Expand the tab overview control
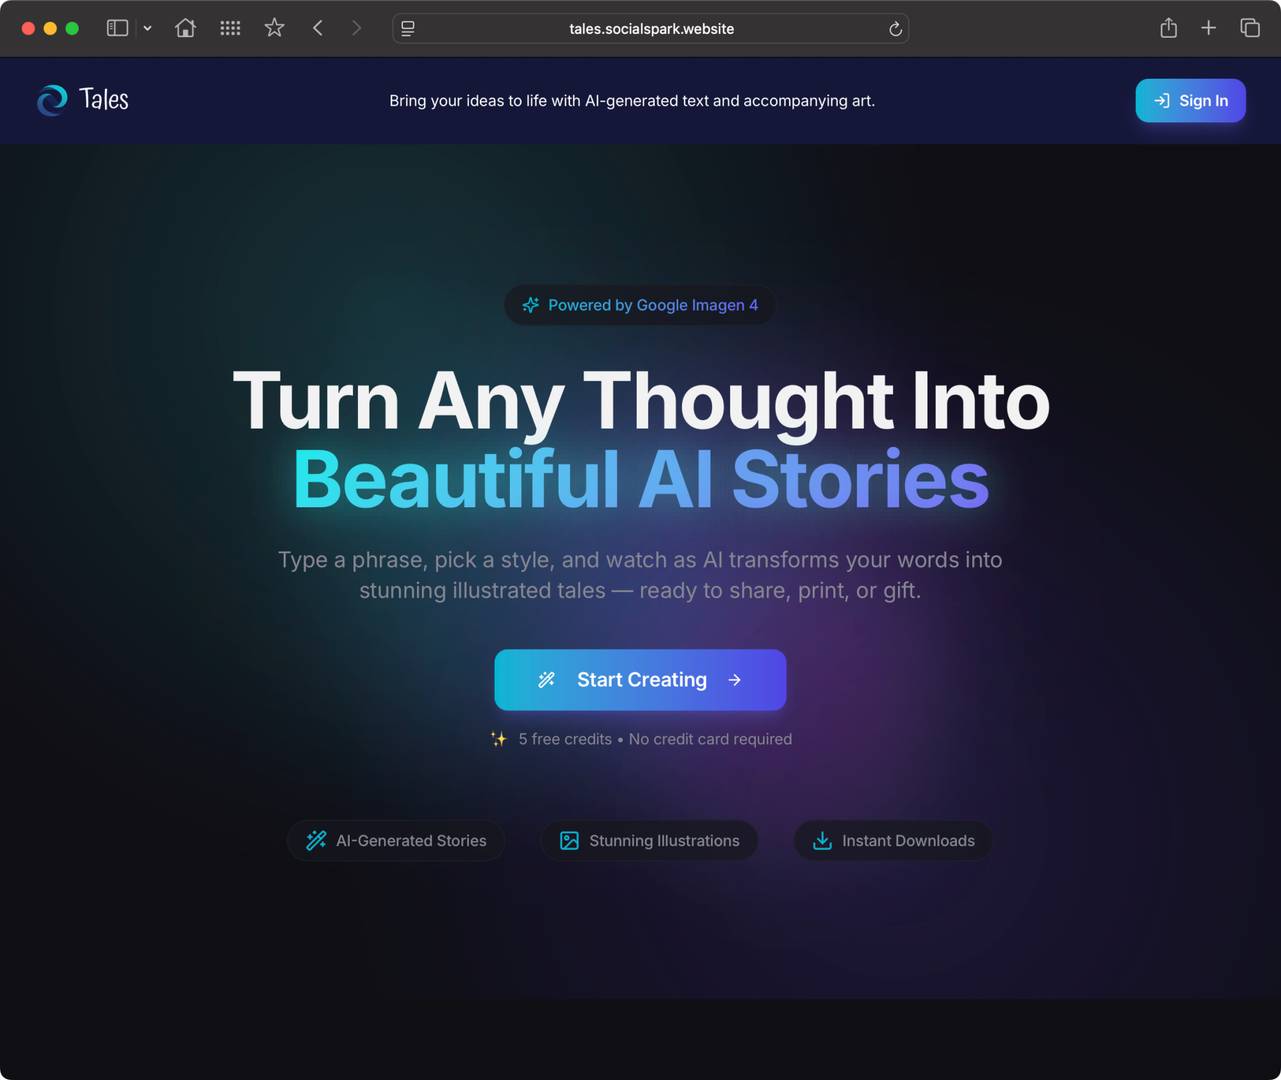This screenshot has height=1080, width=1281. (x=1250, y=28)
